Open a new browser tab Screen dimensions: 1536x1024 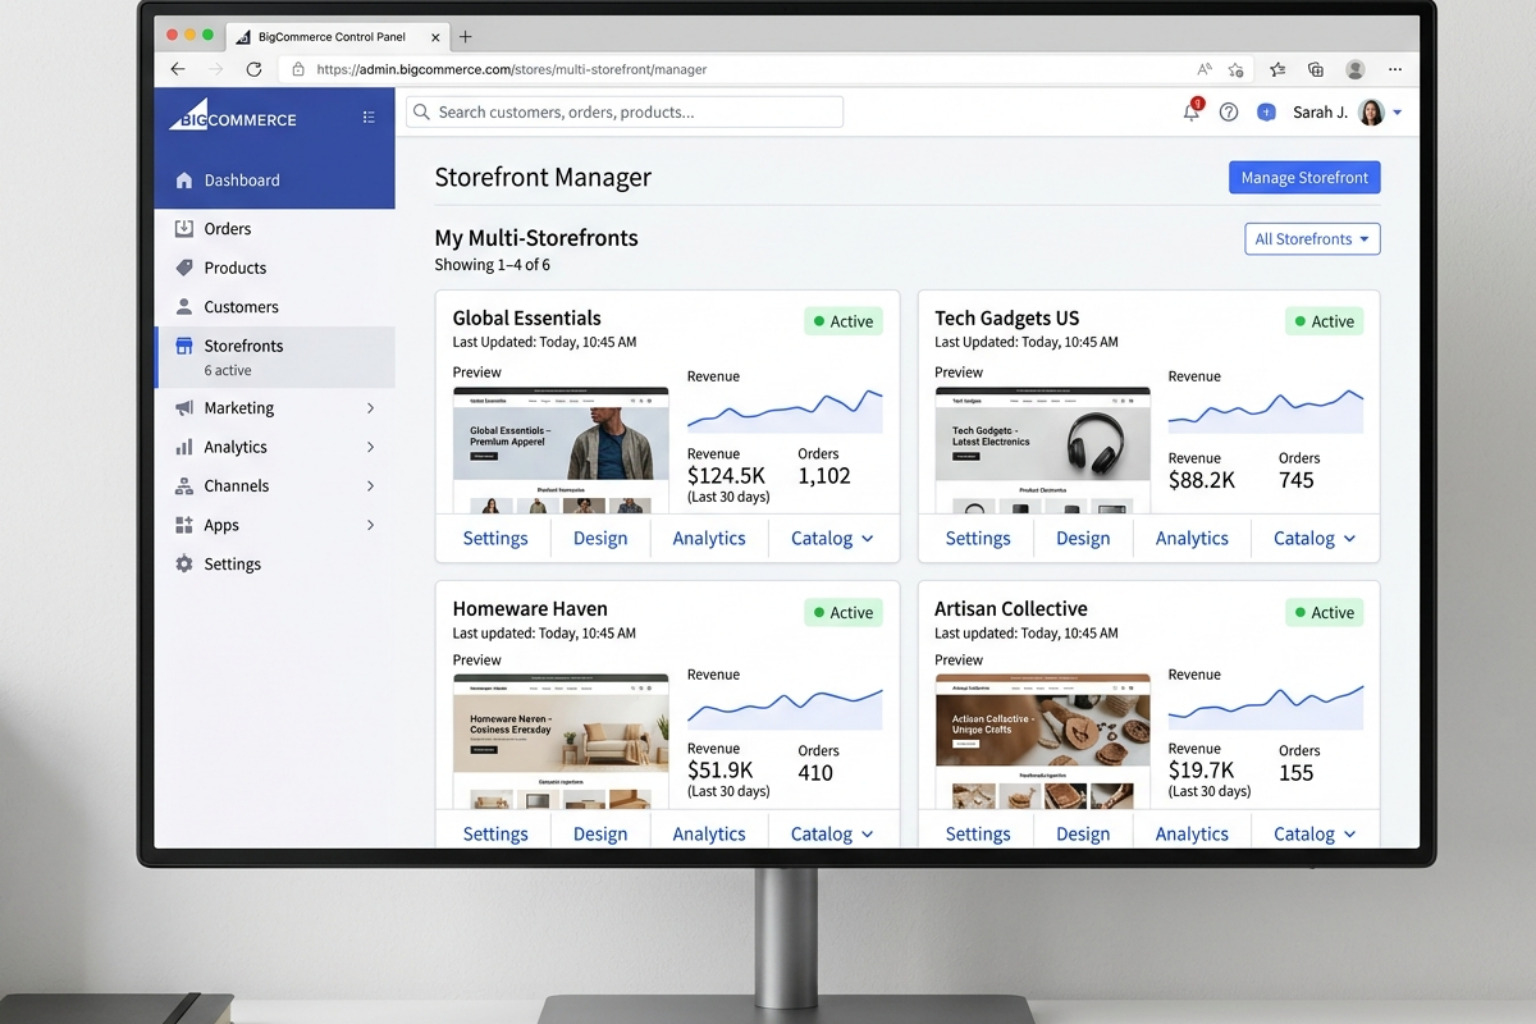(x=465, y=37)
